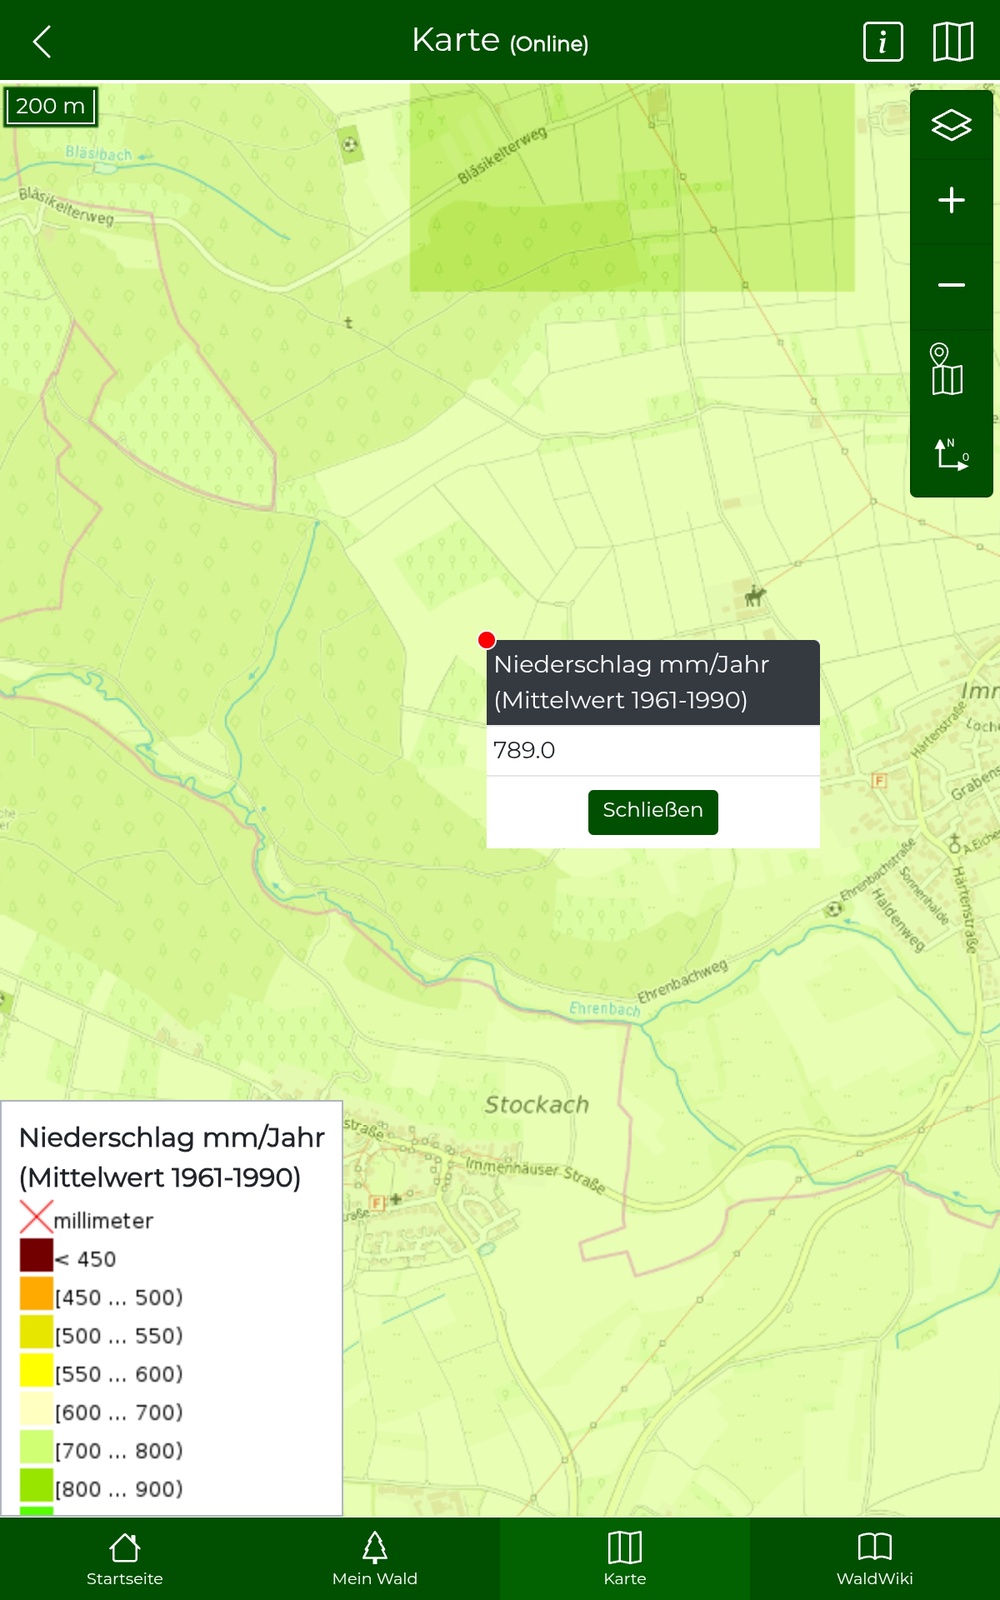Tap the back arrow in header

click(x=42, y=42)
